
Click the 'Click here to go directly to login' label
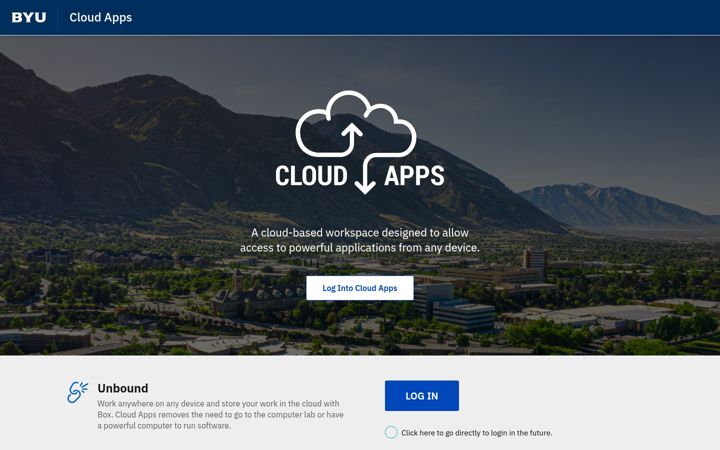(477, 433)
